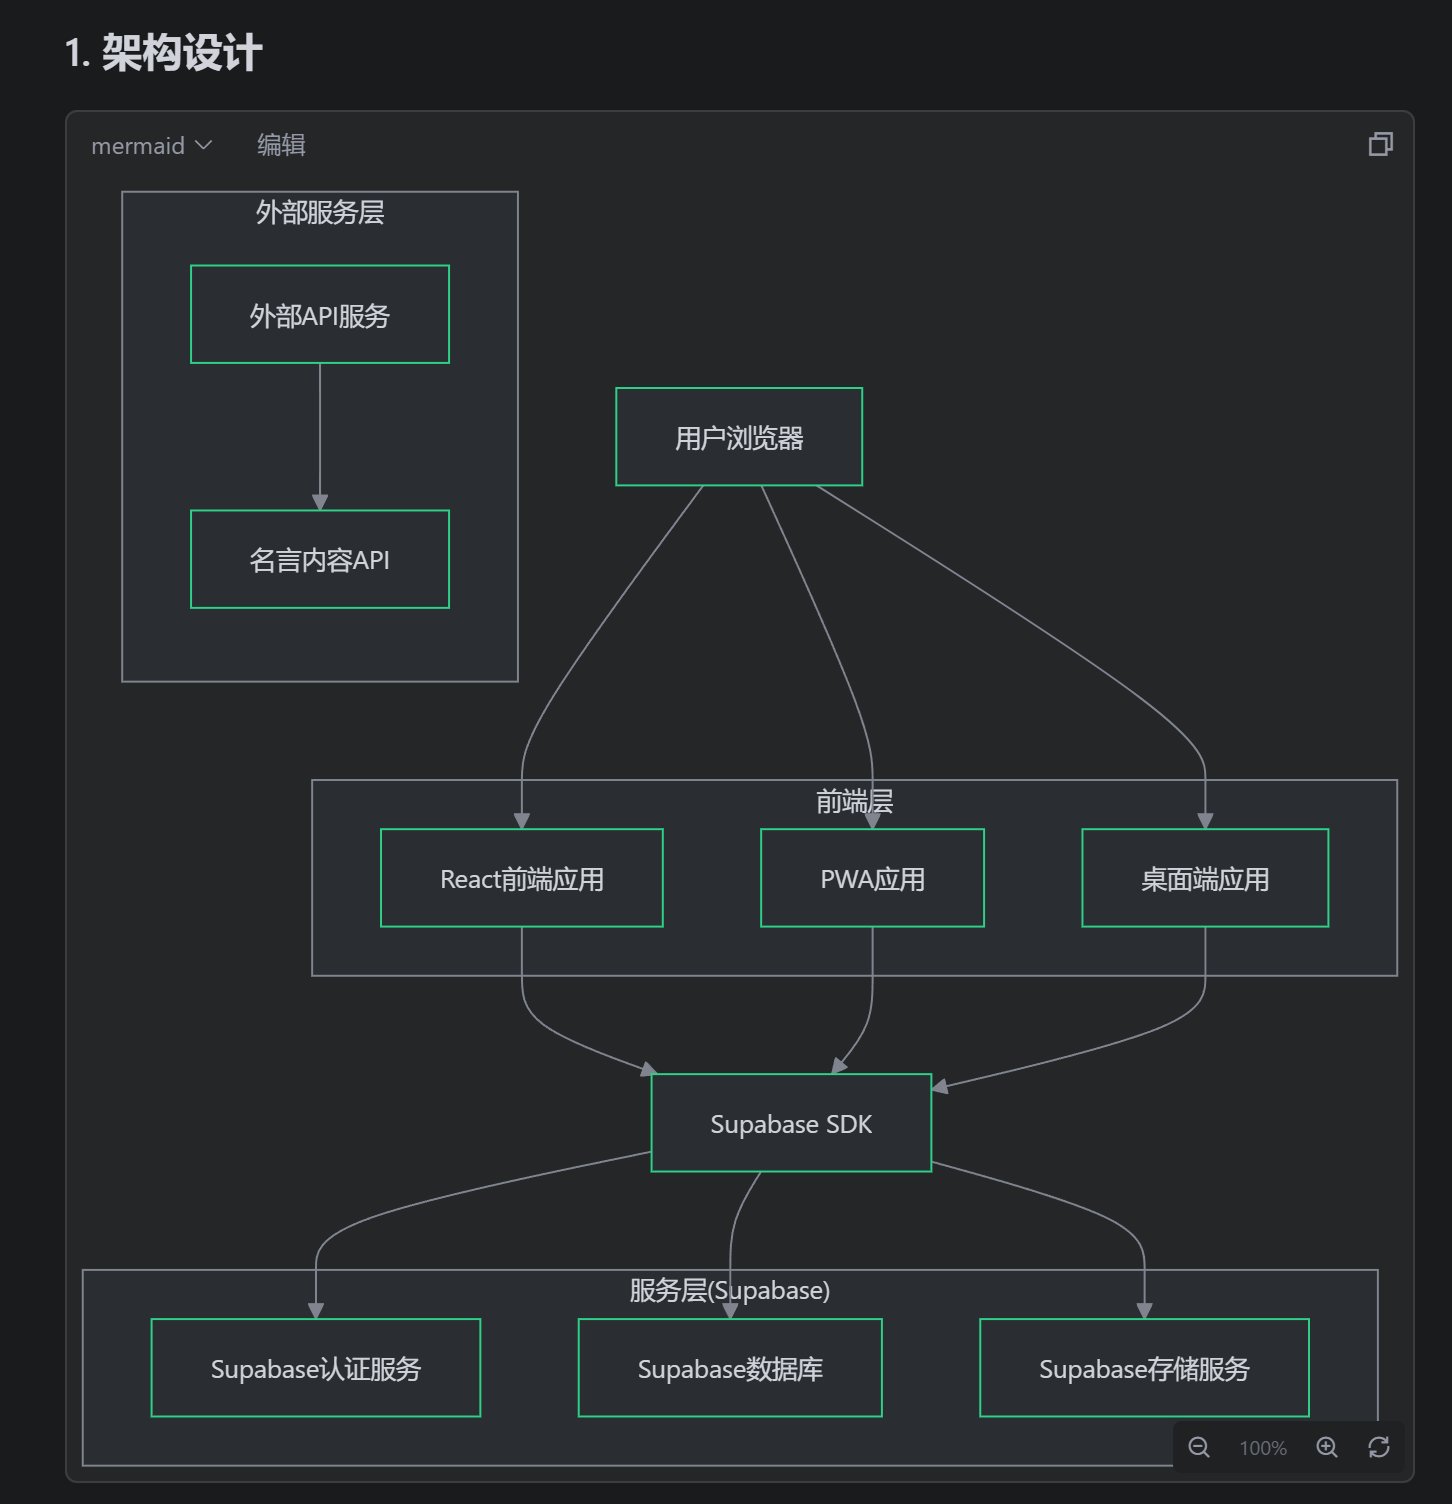This screenshot has height=1504, width=1452.
Task: Click the 用户浏览器 node
Action: (739, 437)
